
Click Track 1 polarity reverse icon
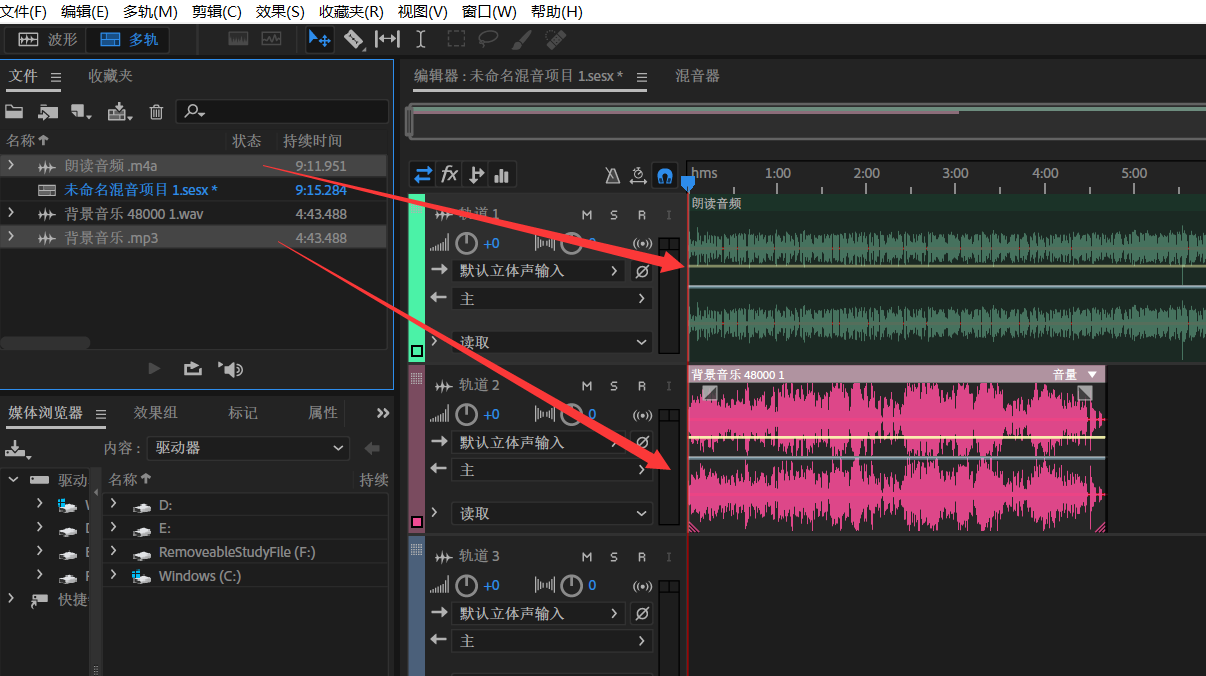[642, 271]
